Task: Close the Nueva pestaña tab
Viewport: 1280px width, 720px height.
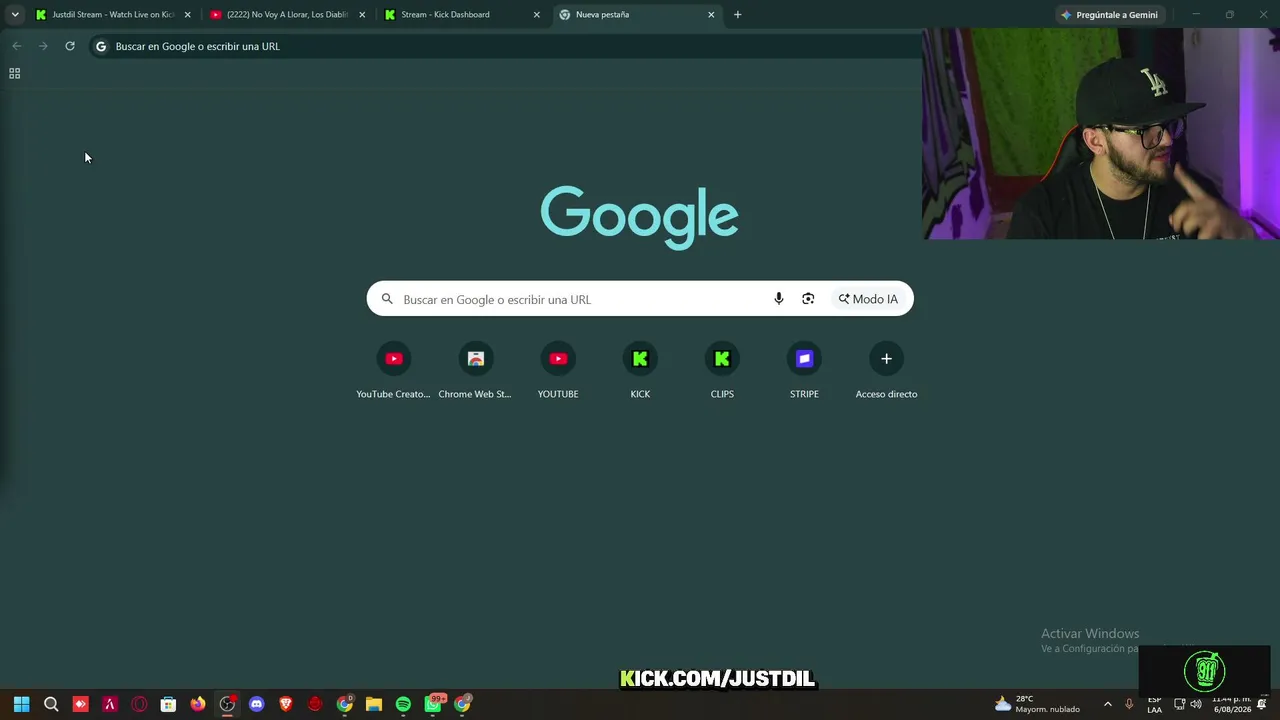Action: pyautogui.click(x=711, y=15)
